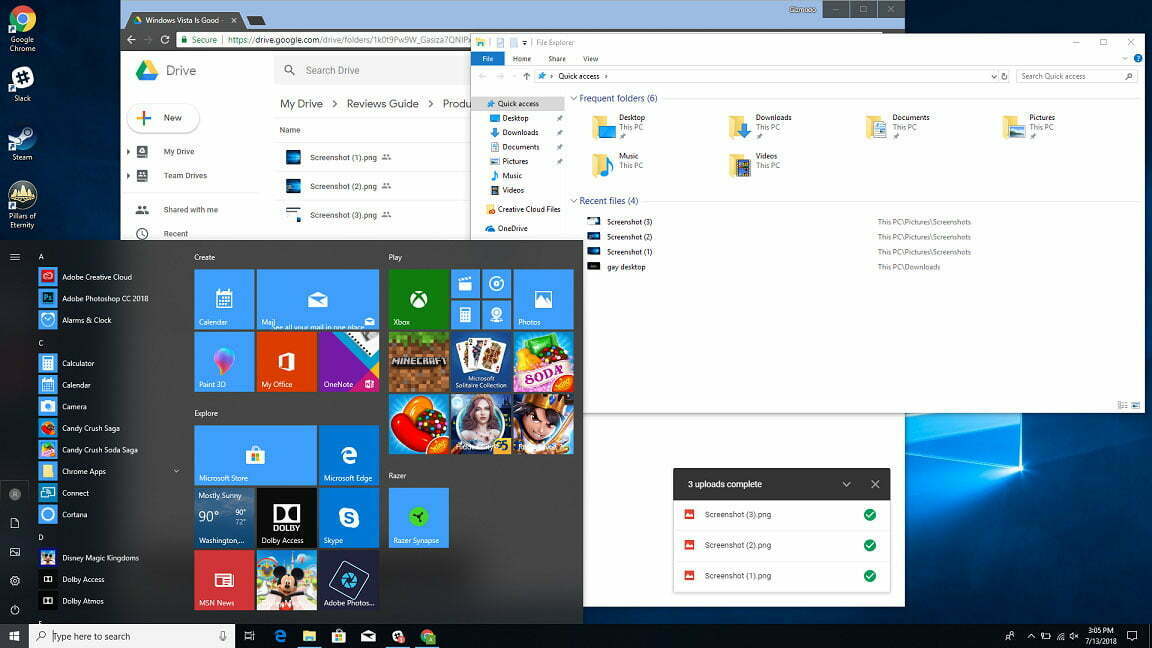Click the New button in Google Drive
This screenshot has width=1152, height=648.
(x=163, y=118)
